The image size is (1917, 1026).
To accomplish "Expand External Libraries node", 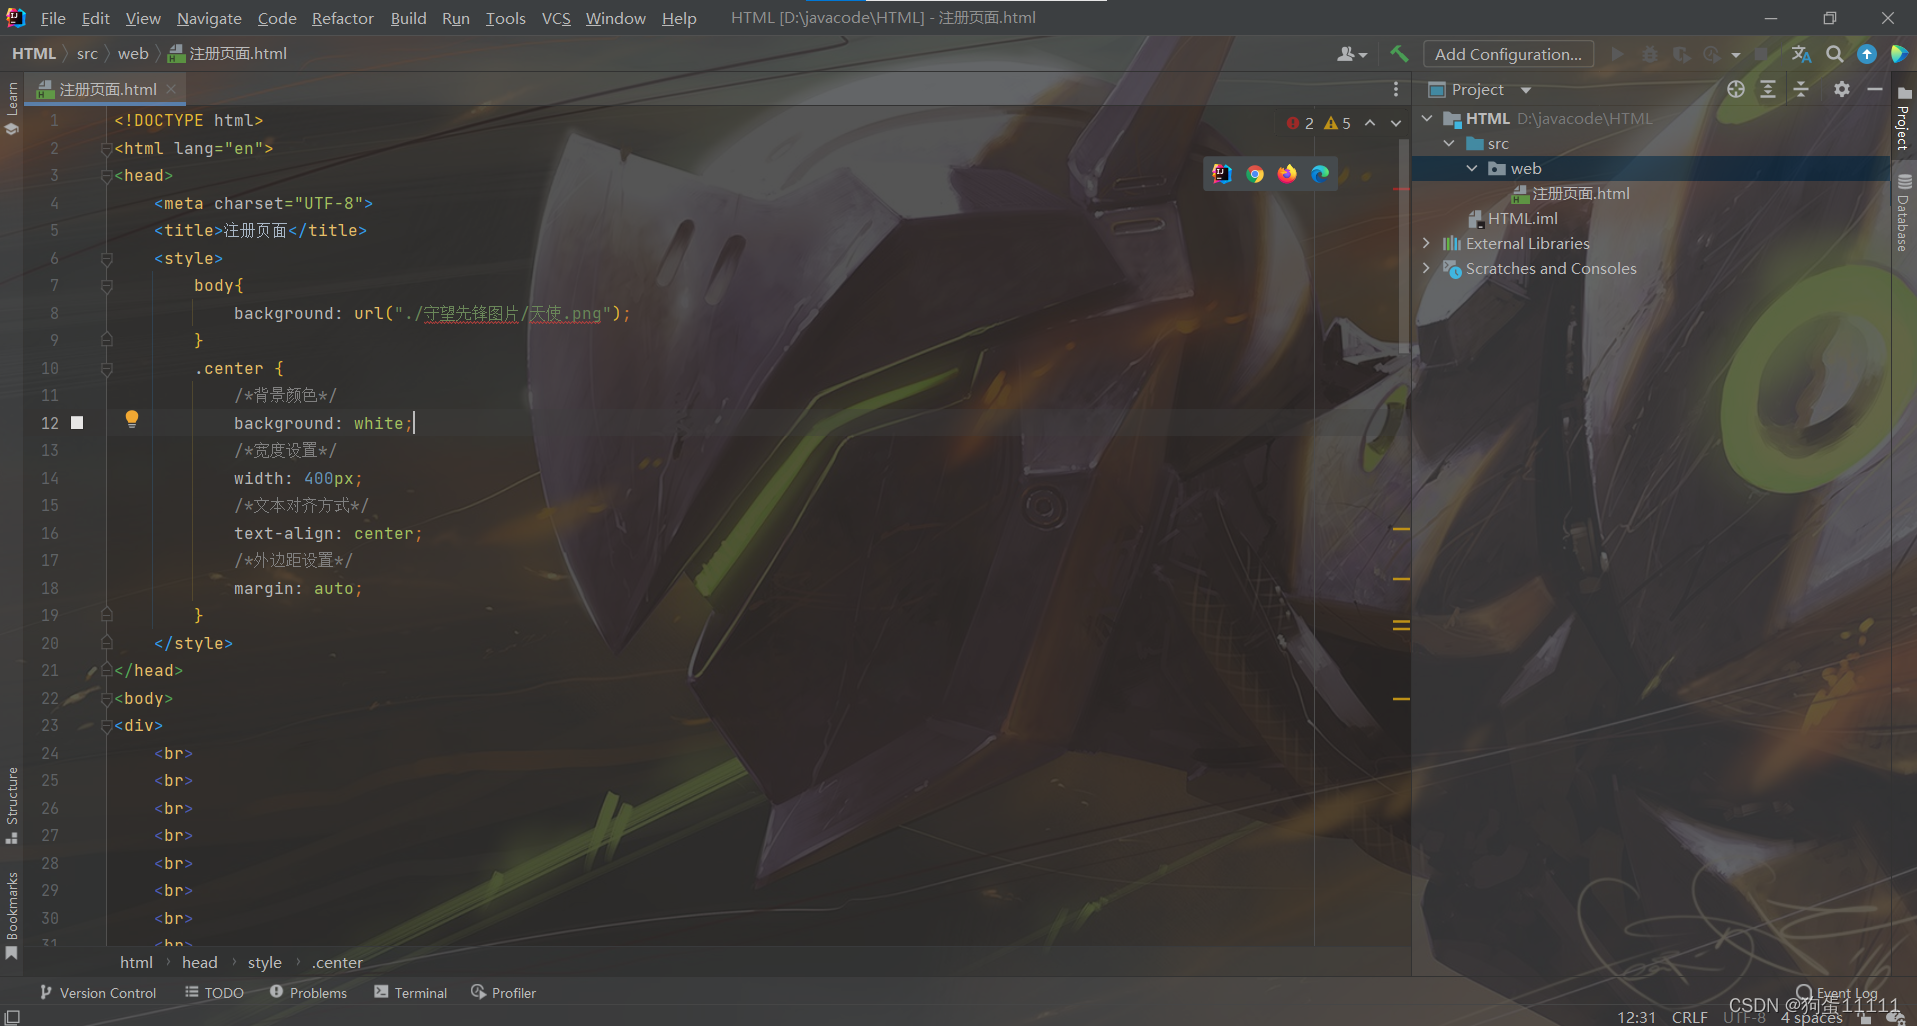I will point(1427,243).
